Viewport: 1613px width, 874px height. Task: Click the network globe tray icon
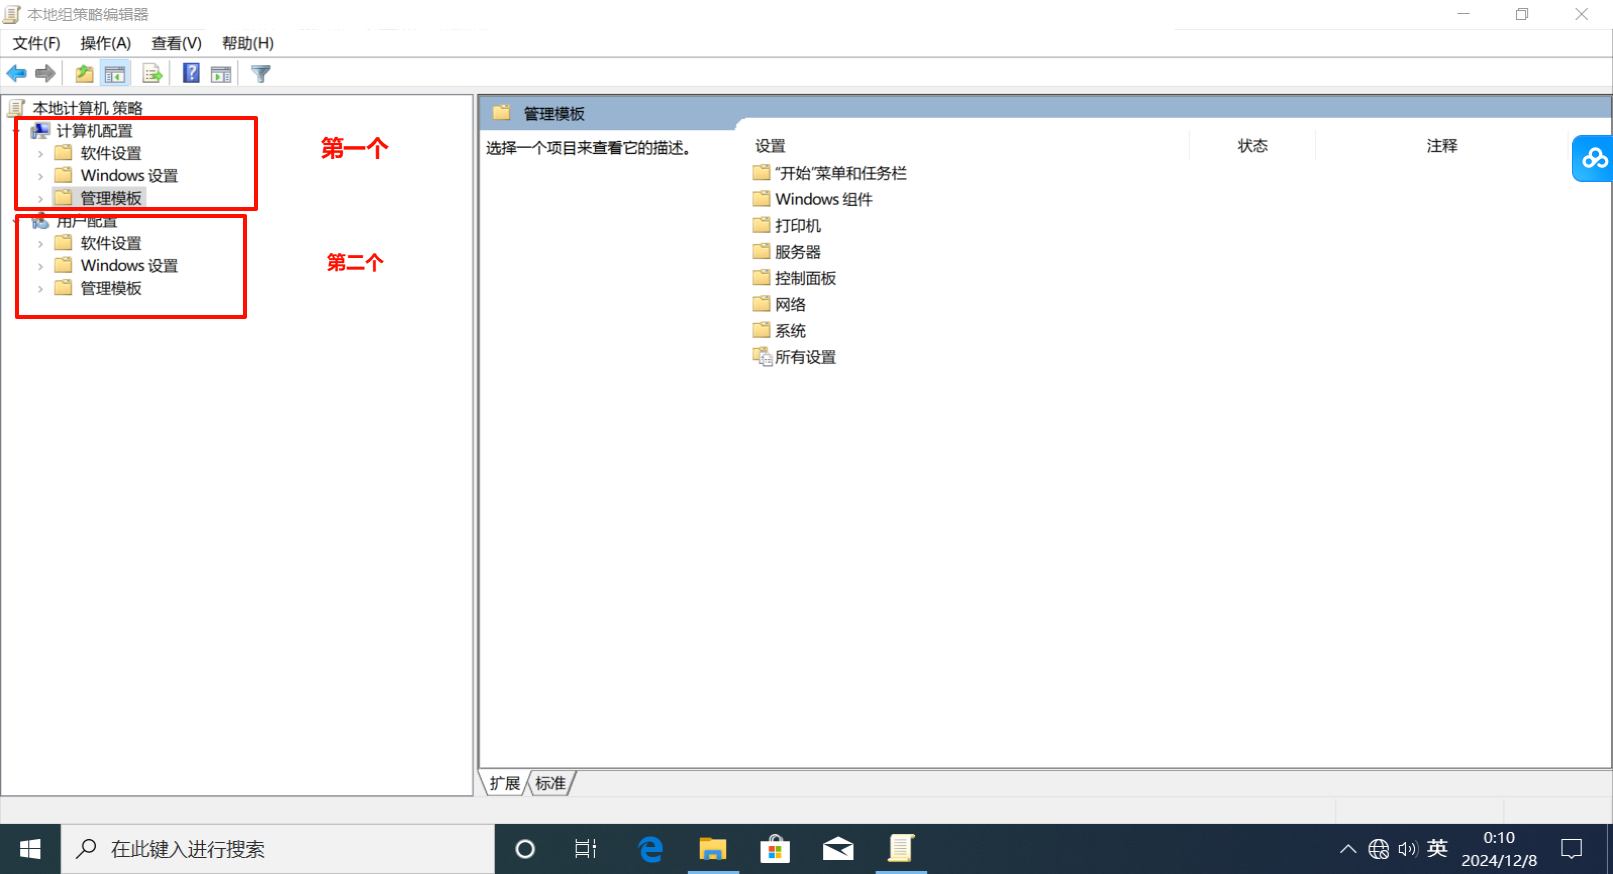1379,849
